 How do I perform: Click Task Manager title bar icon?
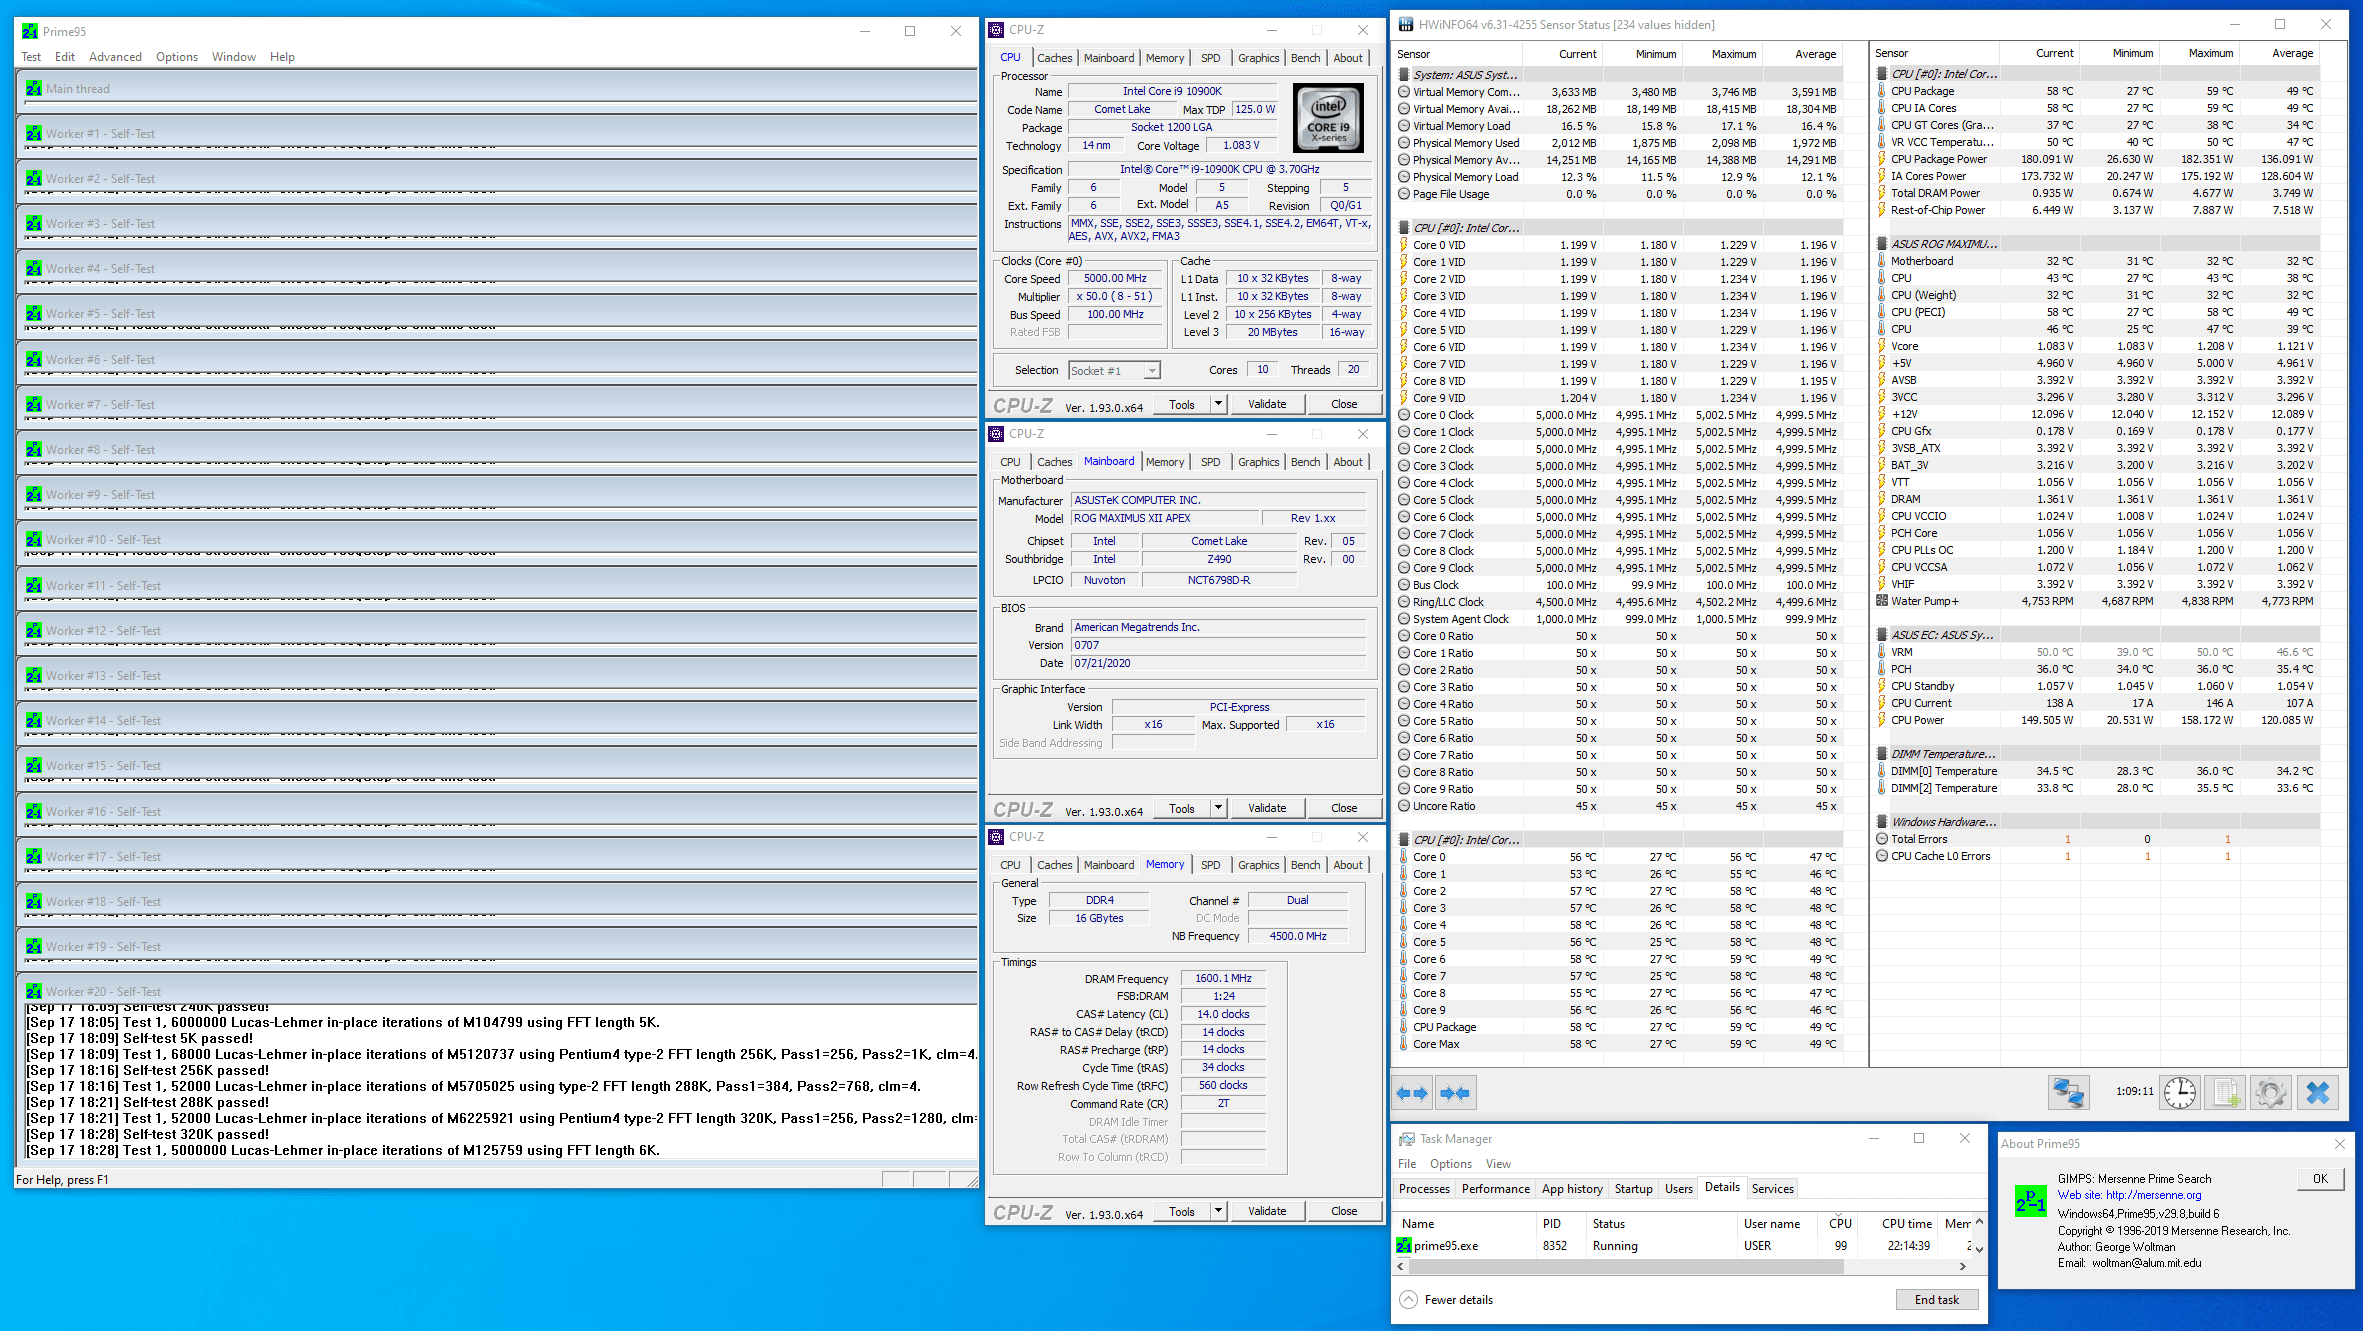click(1407, 1138)
